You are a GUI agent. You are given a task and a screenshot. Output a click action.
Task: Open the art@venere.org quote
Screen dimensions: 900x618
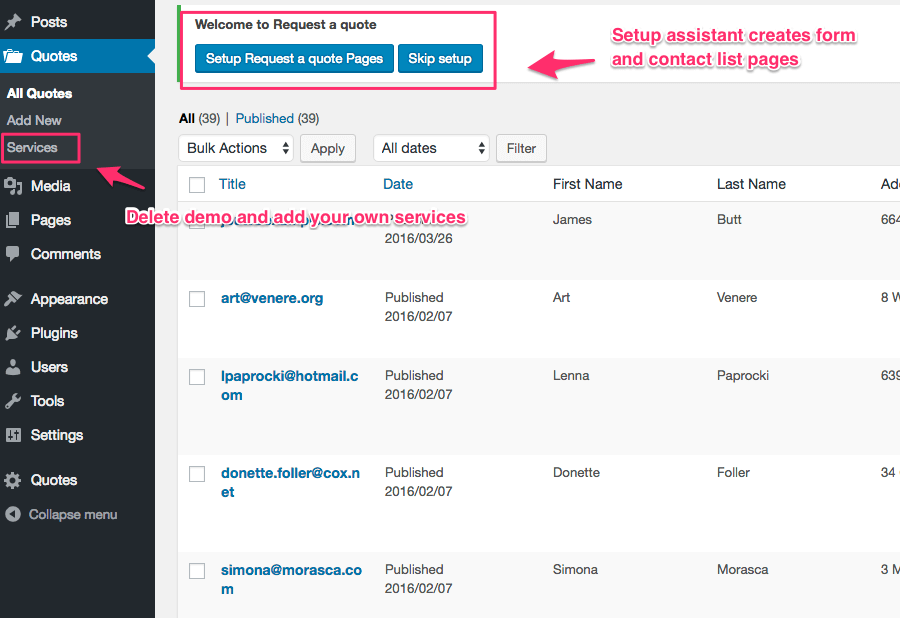pyautogui.click(x=272, y=298)
